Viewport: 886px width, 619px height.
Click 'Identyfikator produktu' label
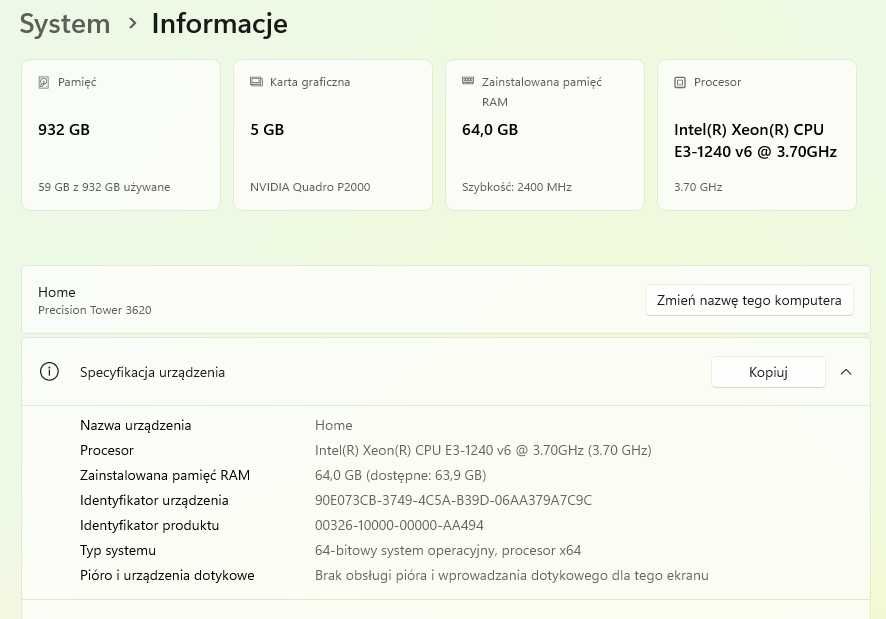pos(150,525)
